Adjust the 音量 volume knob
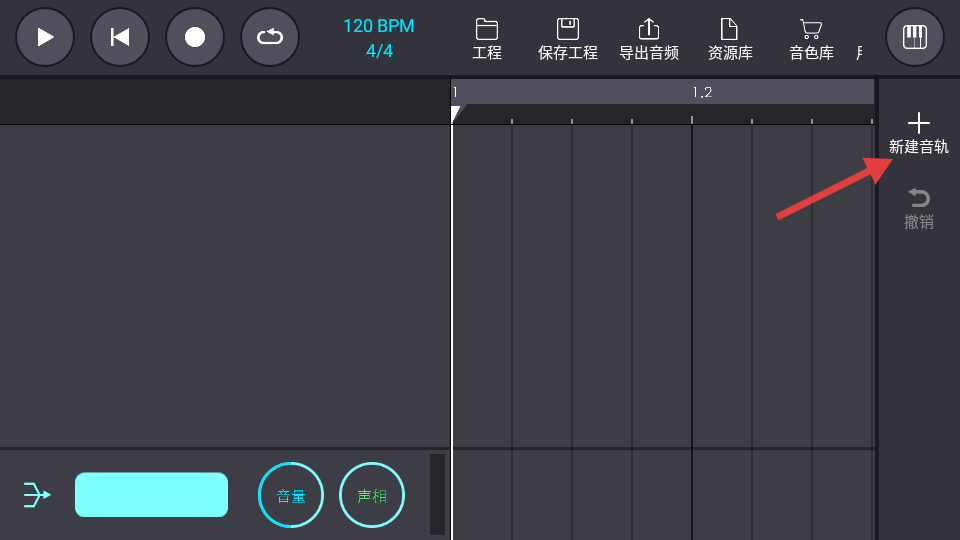The width and height of the screenshot is (960, 540). coord(291,495)
